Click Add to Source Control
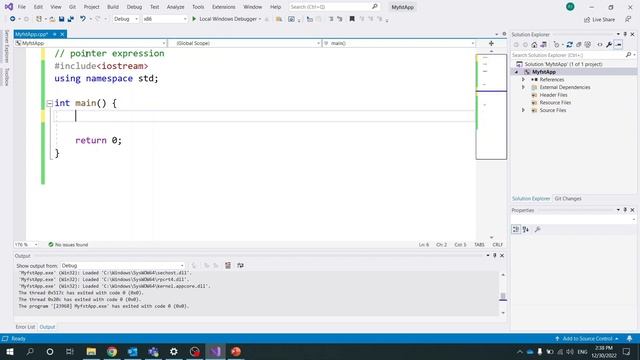 coord(587,339)
